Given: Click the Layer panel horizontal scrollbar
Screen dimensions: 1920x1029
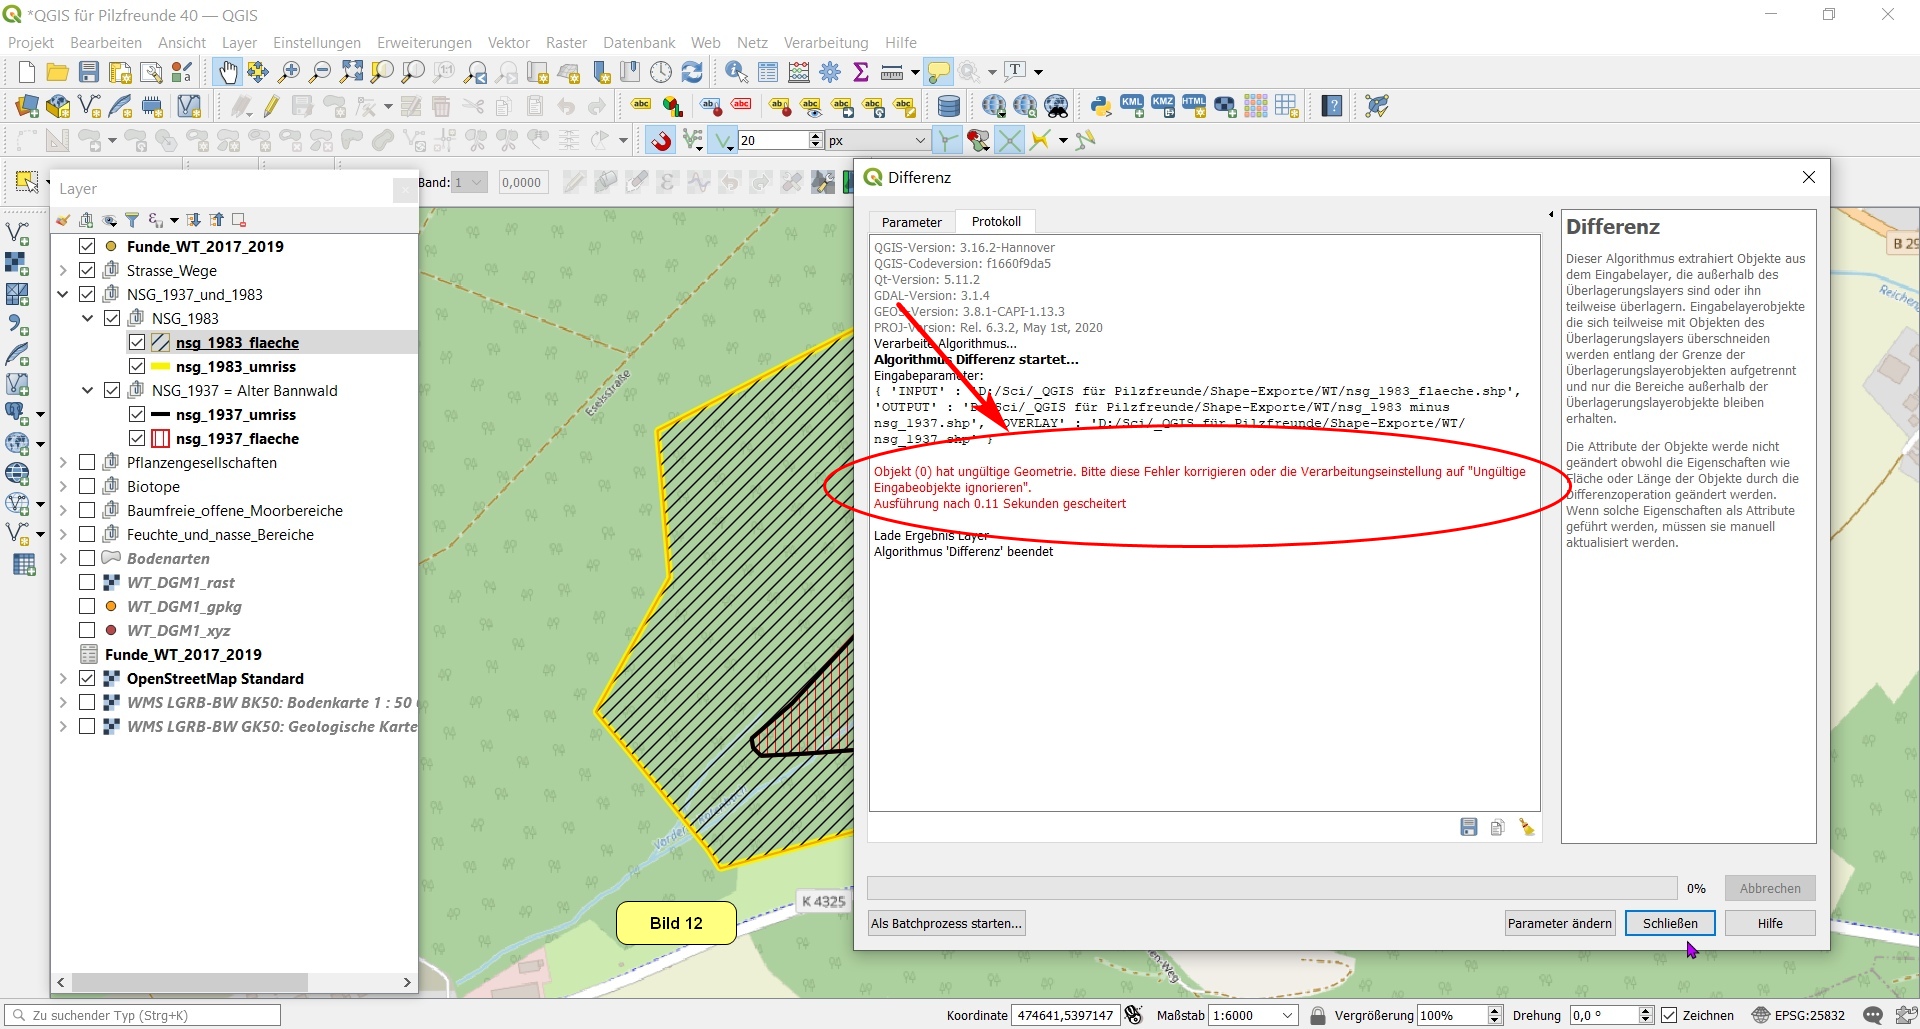Looking at the screenshot, I should point(190,982).
